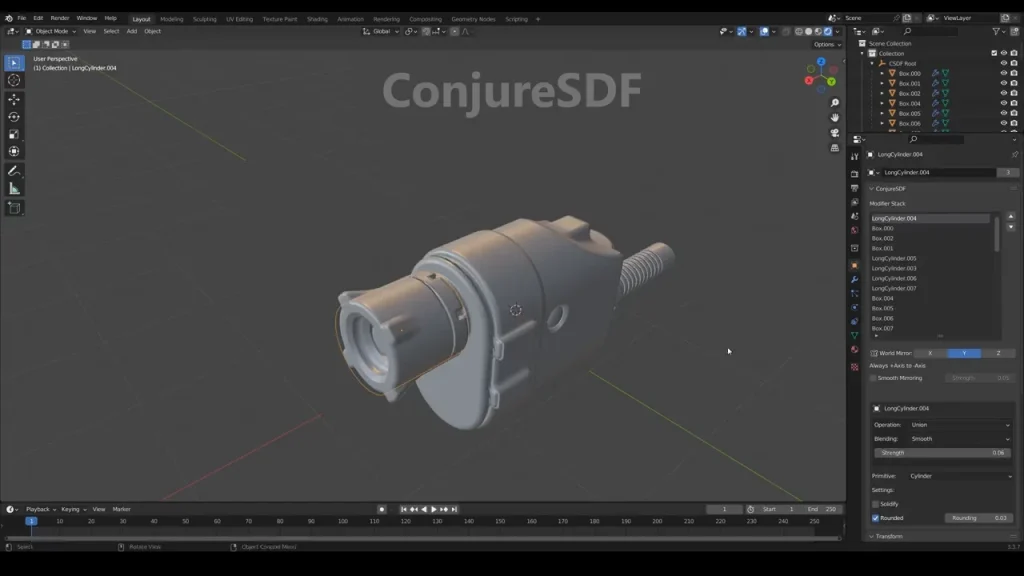Screen dimensions: 1024x576
Task: Open the Modifier properties wrench tab
Action: [854, 280]
